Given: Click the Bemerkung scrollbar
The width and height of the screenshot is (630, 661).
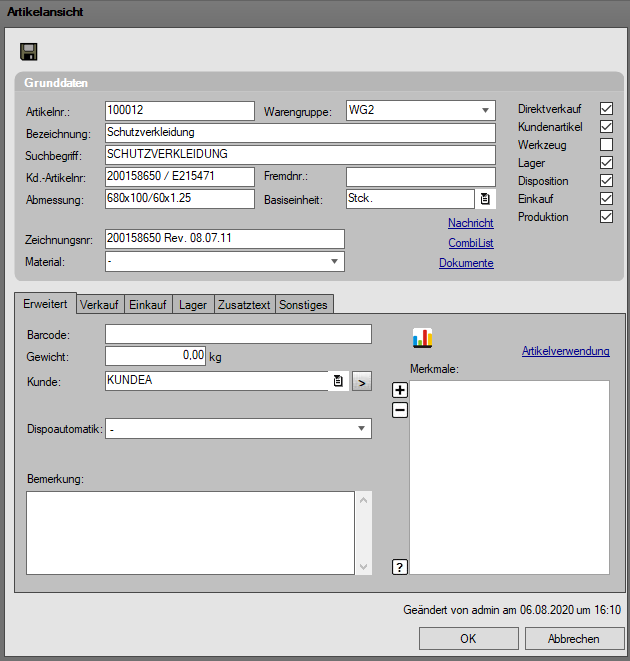Looking at the screenshot, I should click(364, 533).
